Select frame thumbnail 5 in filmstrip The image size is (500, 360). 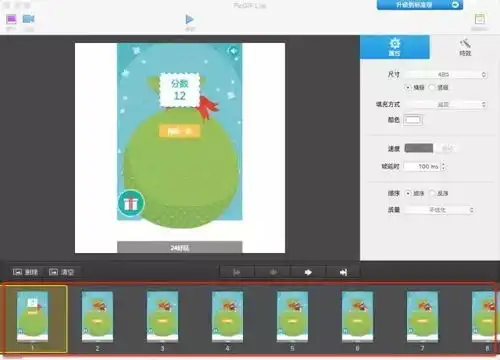[x=292, y=316]
